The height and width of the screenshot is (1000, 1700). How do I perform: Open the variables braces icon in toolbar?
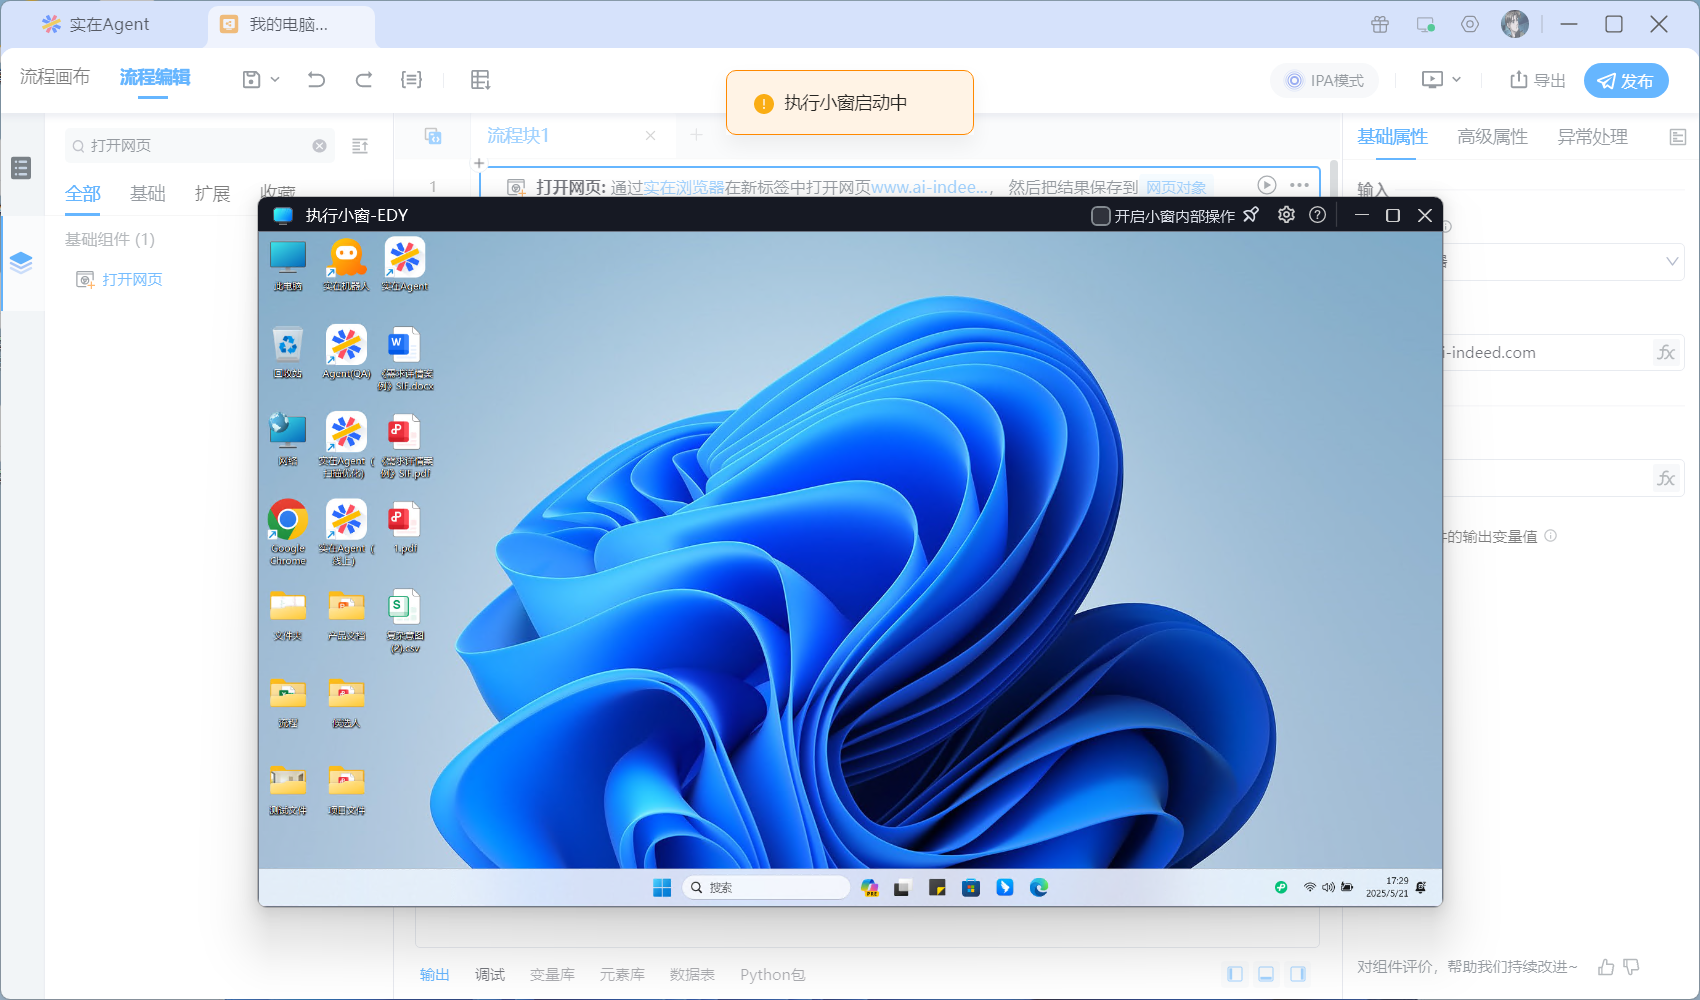pos(411,80)
